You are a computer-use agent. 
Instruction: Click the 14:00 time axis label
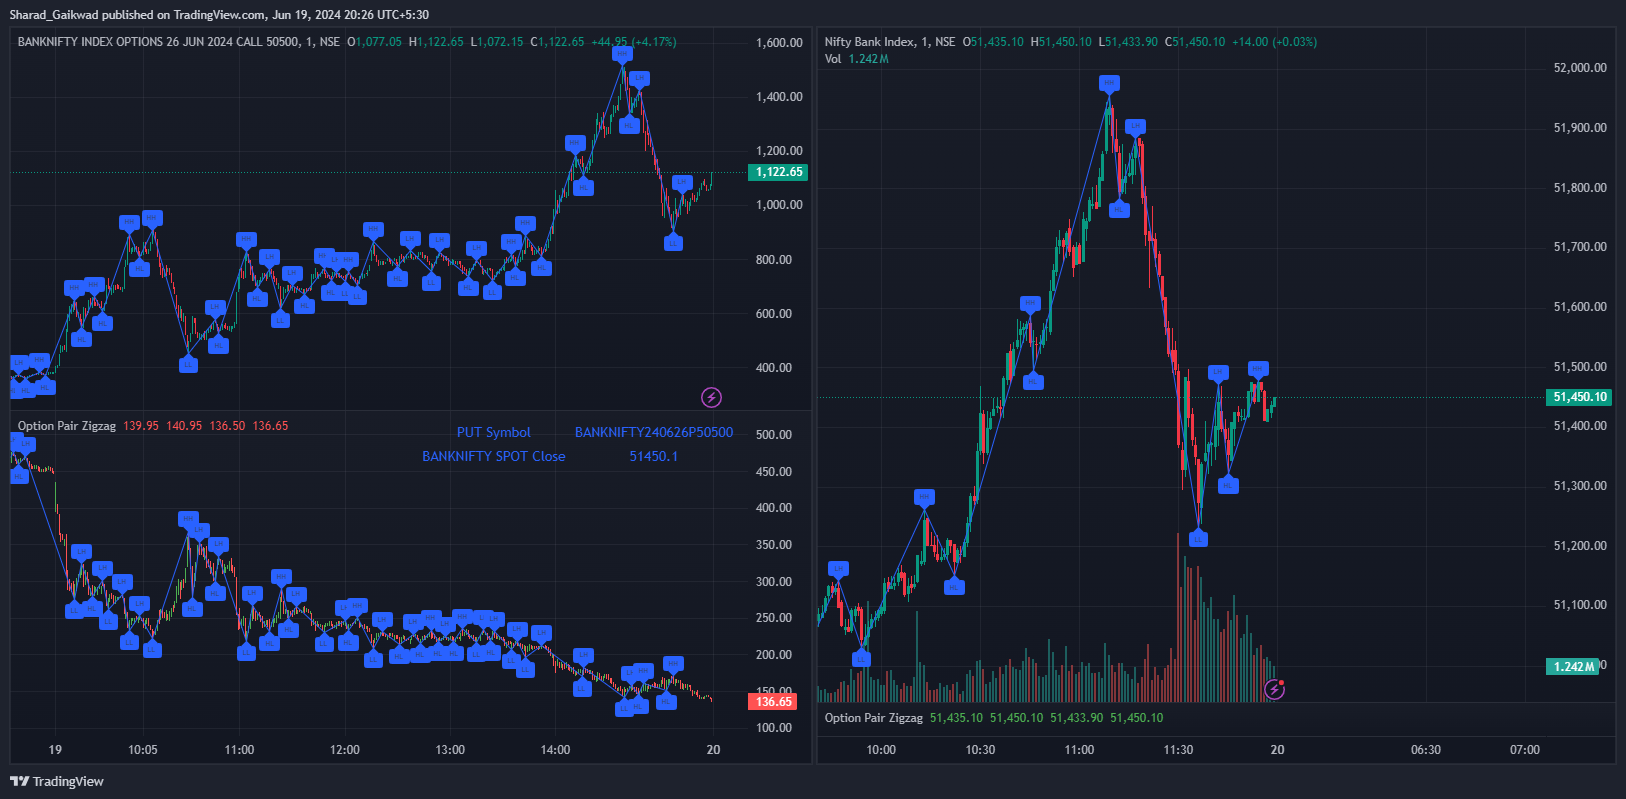(x=555, y=750)
